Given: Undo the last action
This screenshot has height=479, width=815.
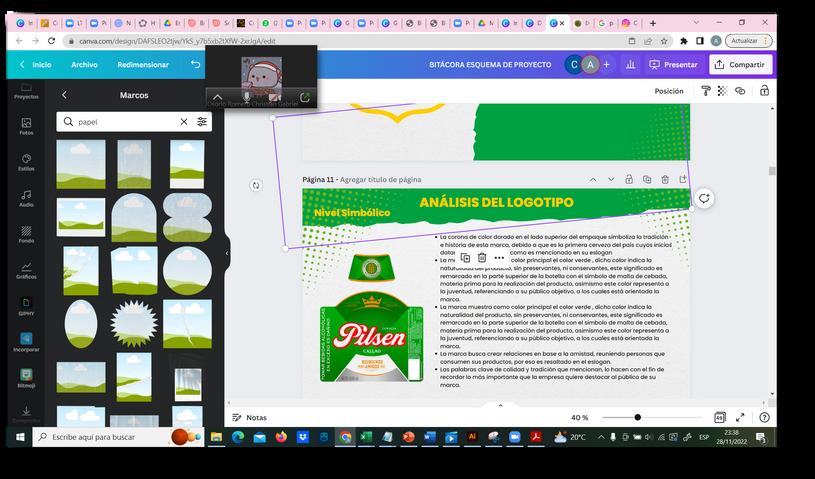Looking at the screenshot, I should [x=195, y=64].
